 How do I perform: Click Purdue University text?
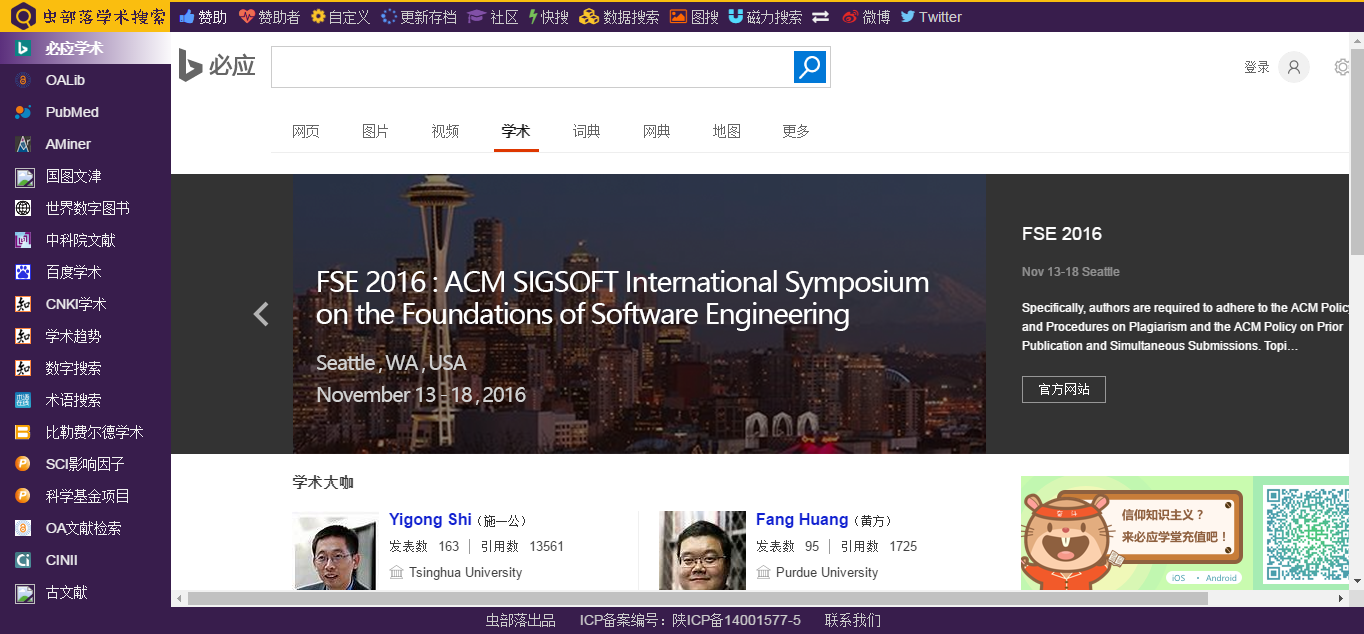click(x=827, y=573)
